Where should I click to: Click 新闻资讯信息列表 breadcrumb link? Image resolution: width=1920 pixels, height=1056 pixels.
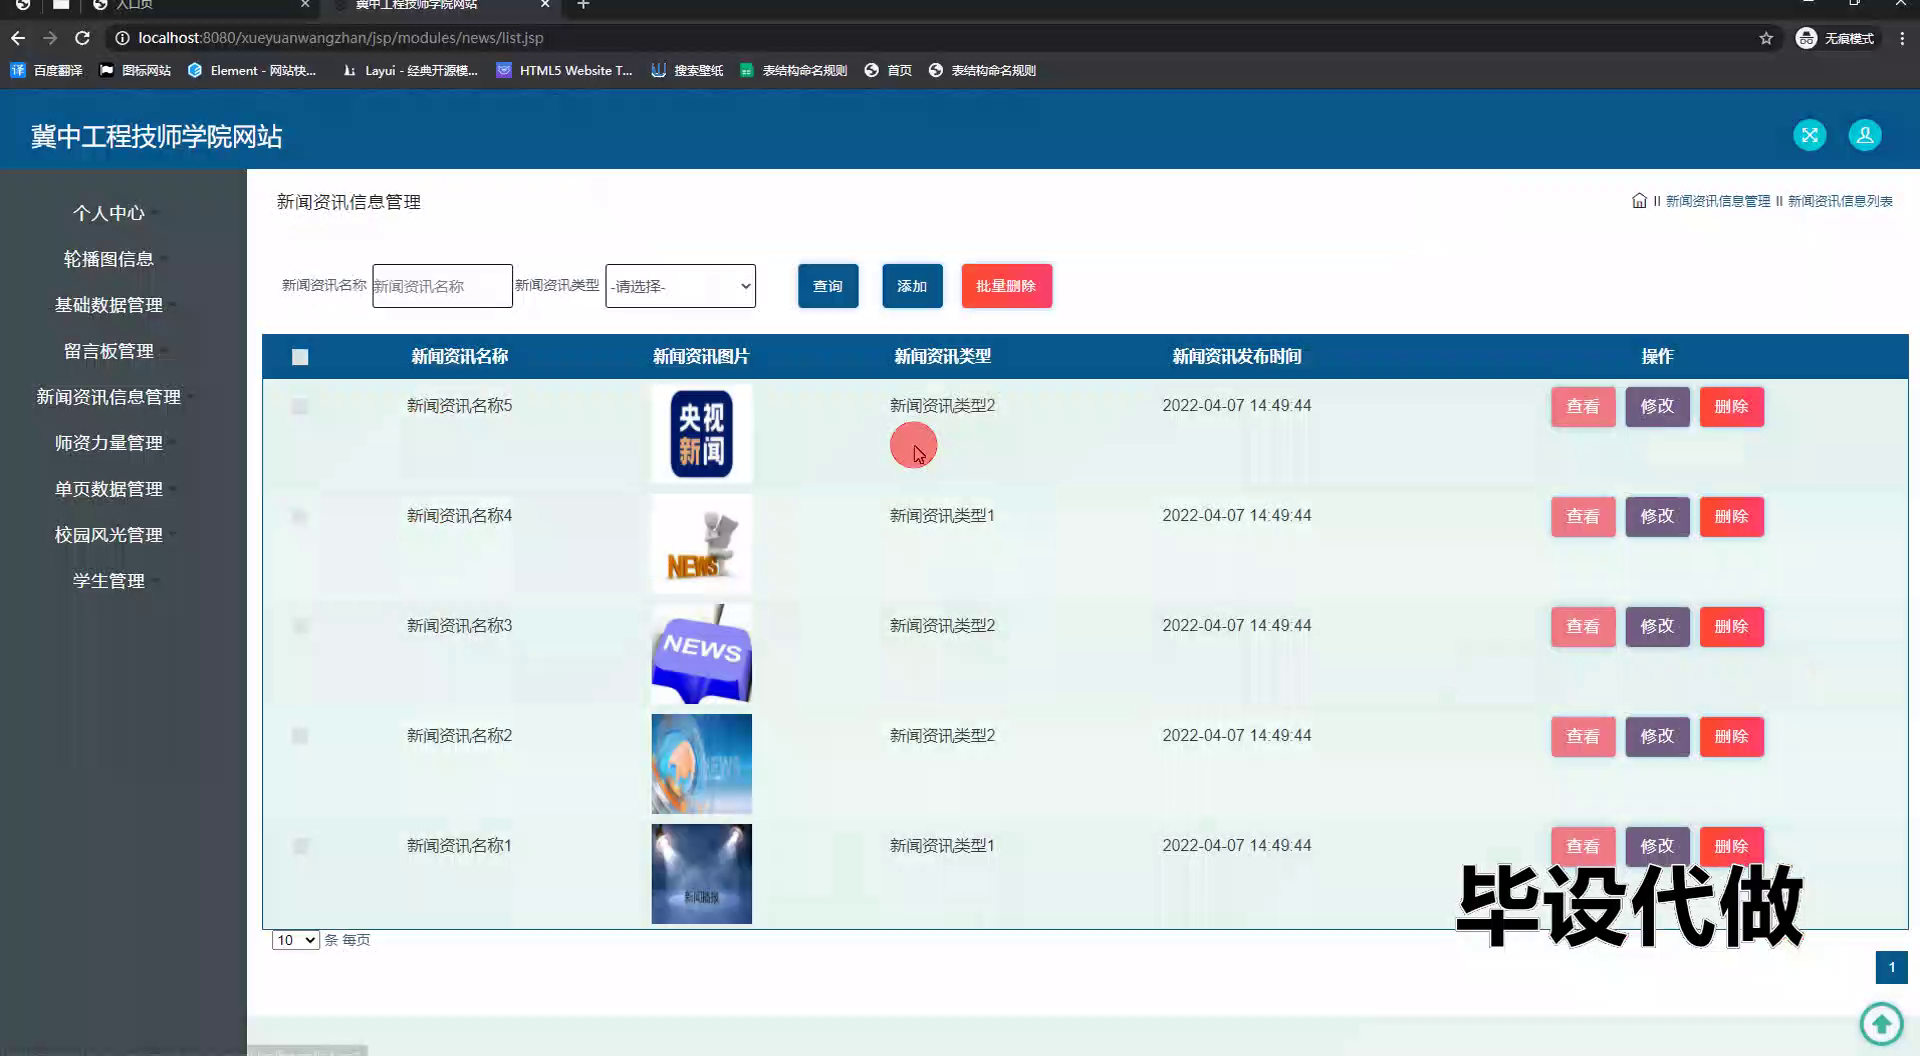(1840, 201)
